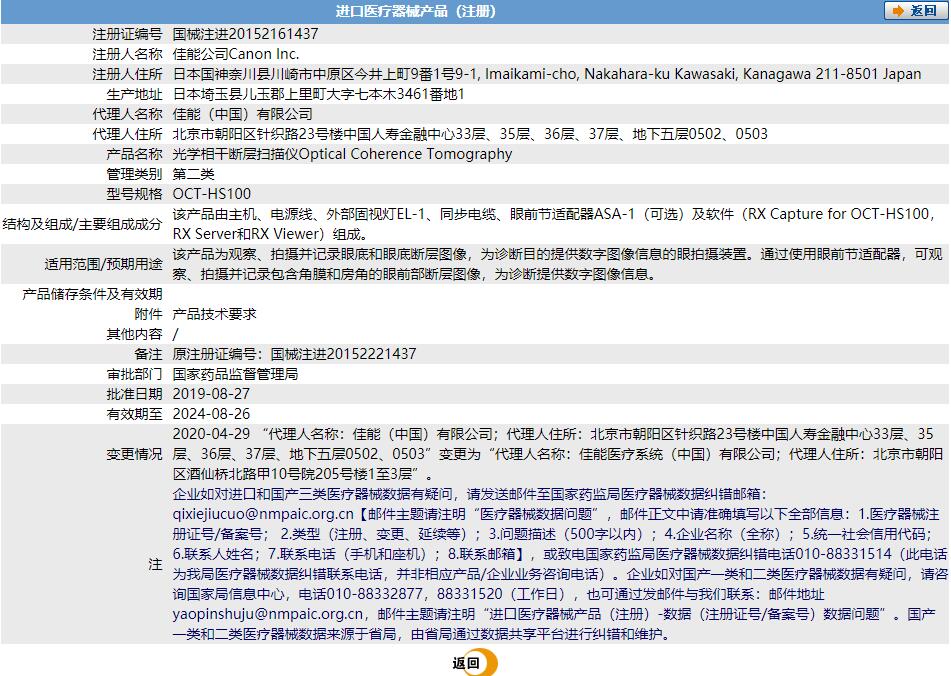
Task: Click the bottom 返回 button
Action: [x=474, y=663]
